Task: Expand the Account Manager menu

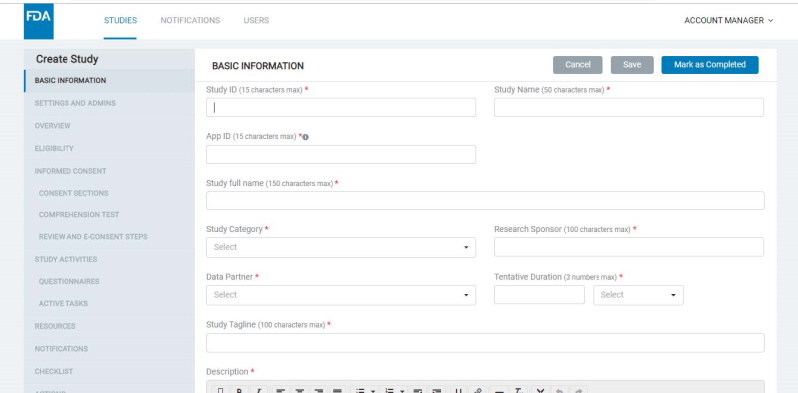Action: click(728, 20)
